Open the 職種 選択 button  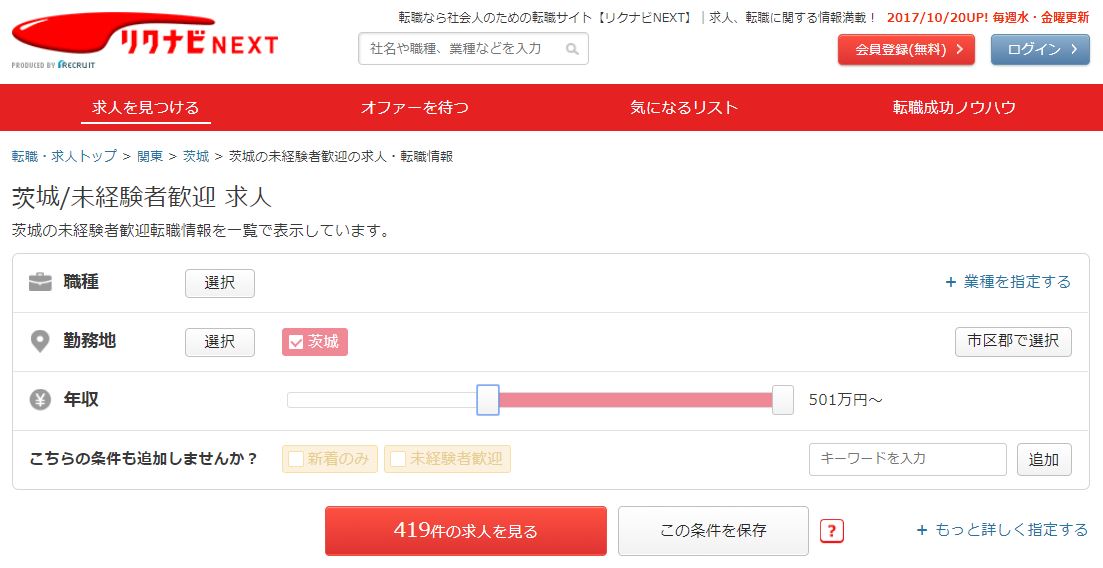click(219, 283)
